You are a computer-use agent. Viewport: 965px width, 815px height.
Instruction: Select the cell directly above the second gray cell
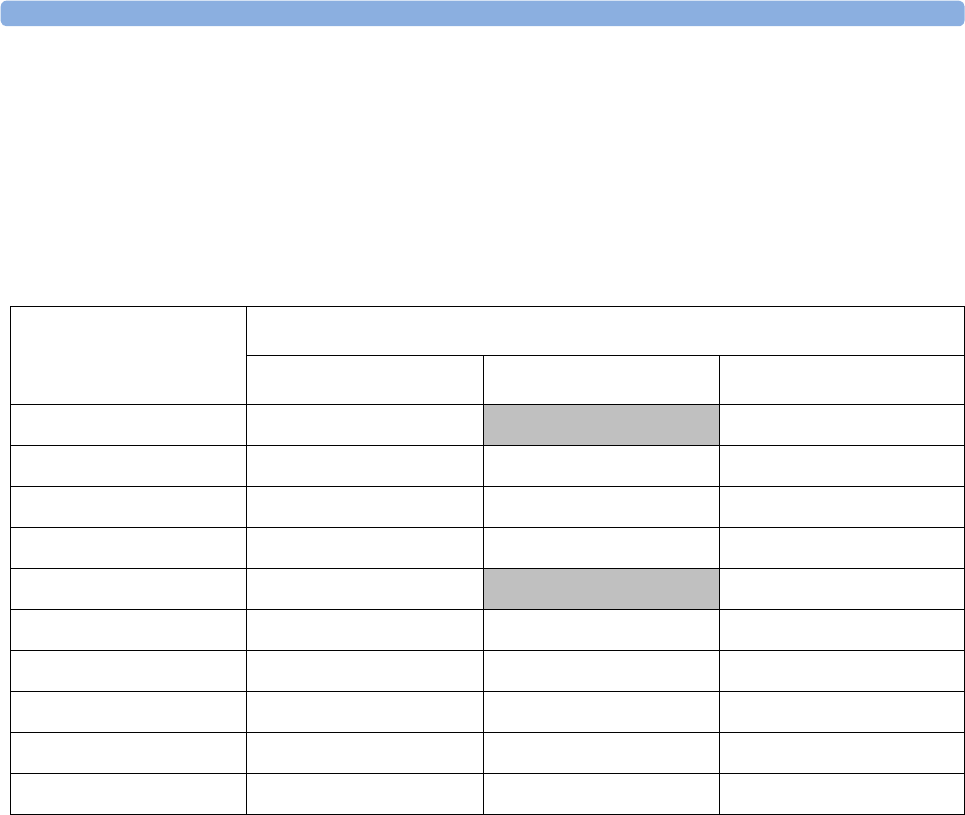click(601, 548)
